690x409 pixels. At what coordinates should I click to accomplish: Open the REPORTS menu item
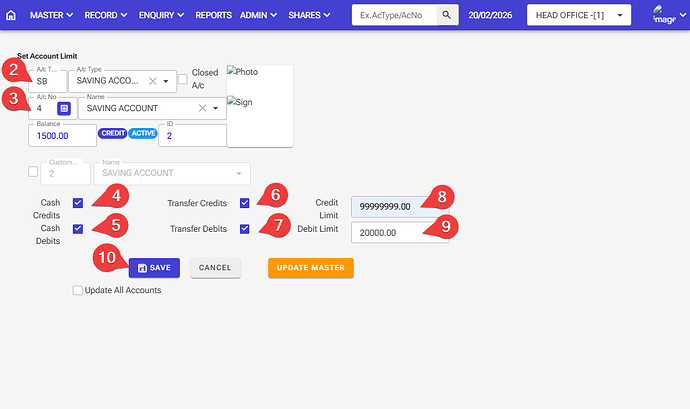pyautogui.click(x=214, y=16)
